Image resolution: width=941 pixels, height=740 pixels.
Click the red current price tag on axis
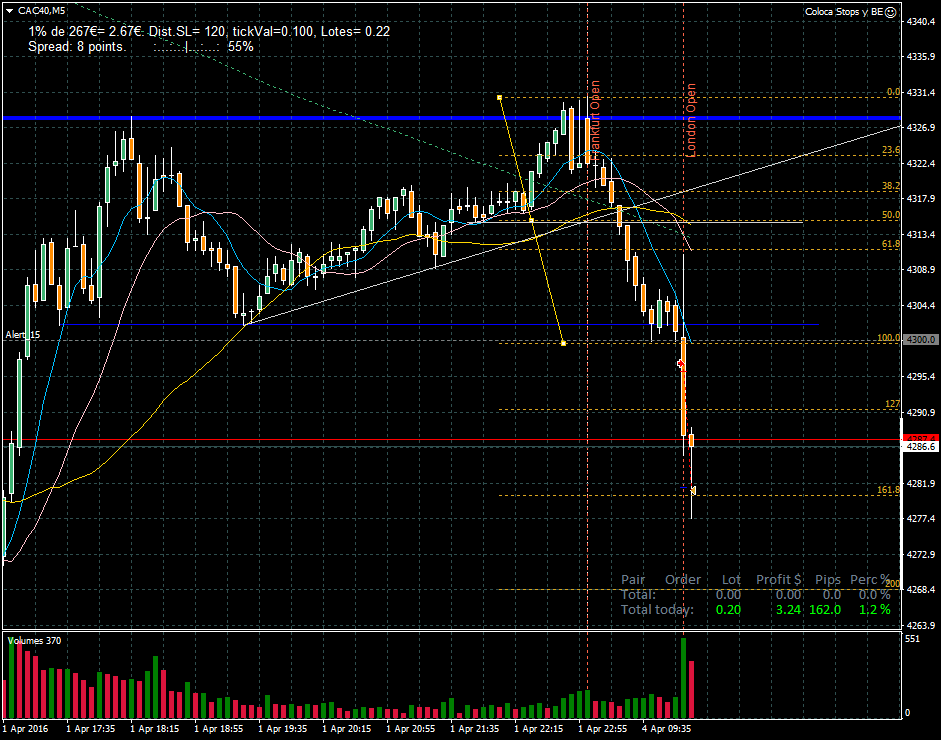coord(920,438)
